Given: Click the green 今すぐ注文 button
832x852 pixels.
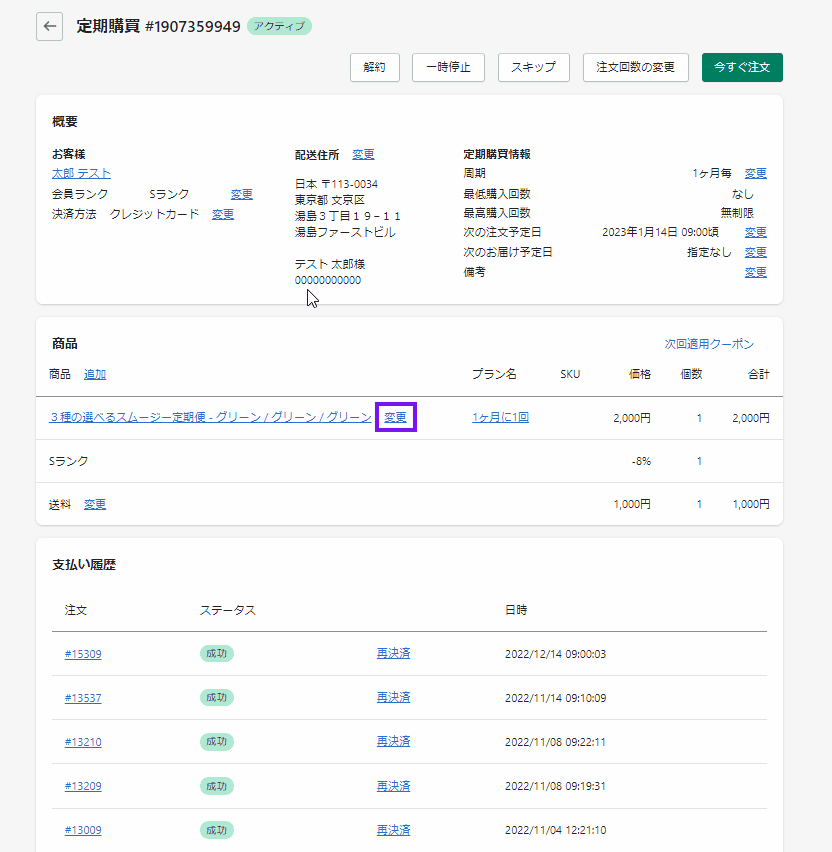Looking at the screenshot, I should coord(742,67).
